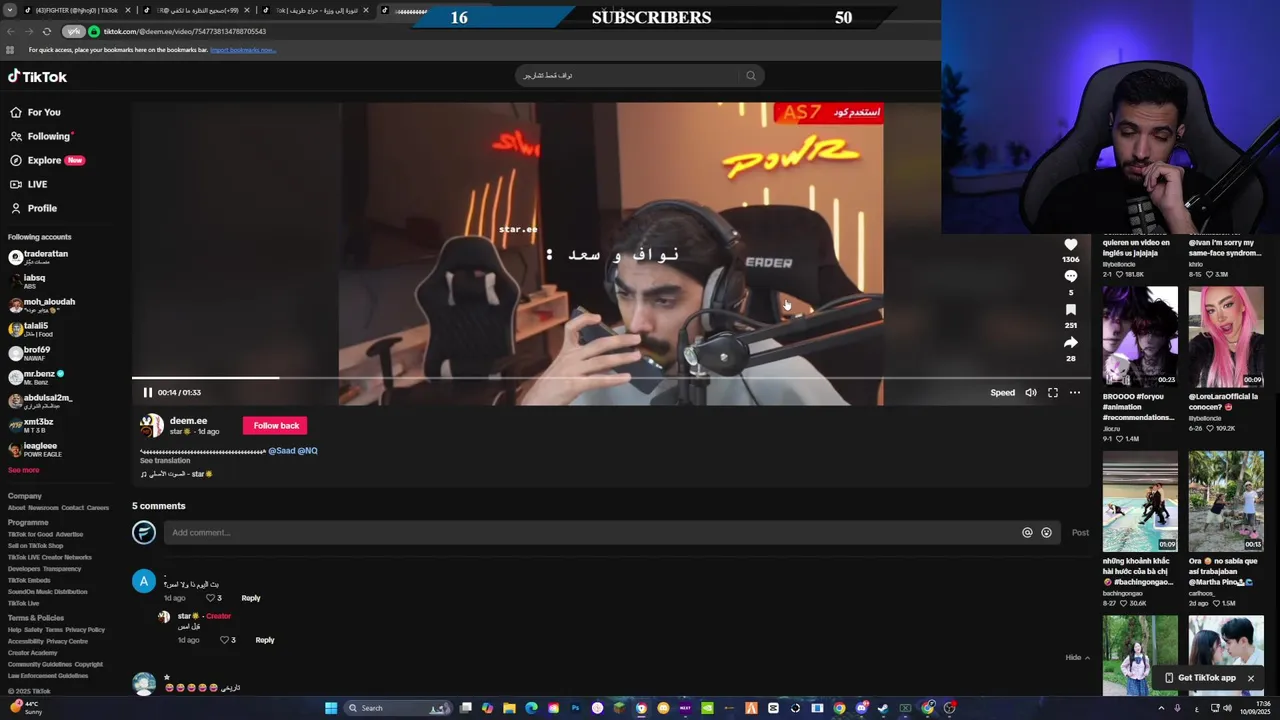Screen dimensions: 1280x720
Task: Click the Get TikTok app button
Action: (1200, 678)
